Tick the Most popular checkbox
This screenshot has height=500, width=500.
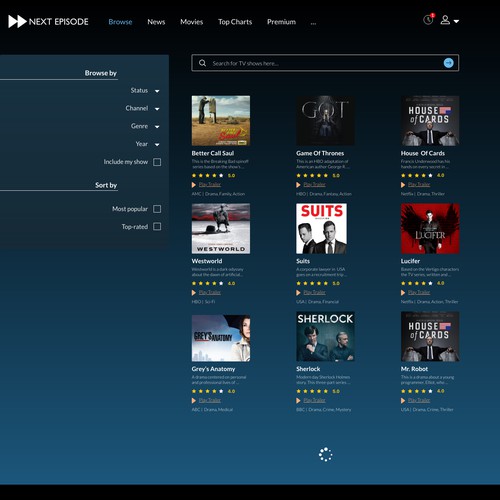click(x=157, y=209)
